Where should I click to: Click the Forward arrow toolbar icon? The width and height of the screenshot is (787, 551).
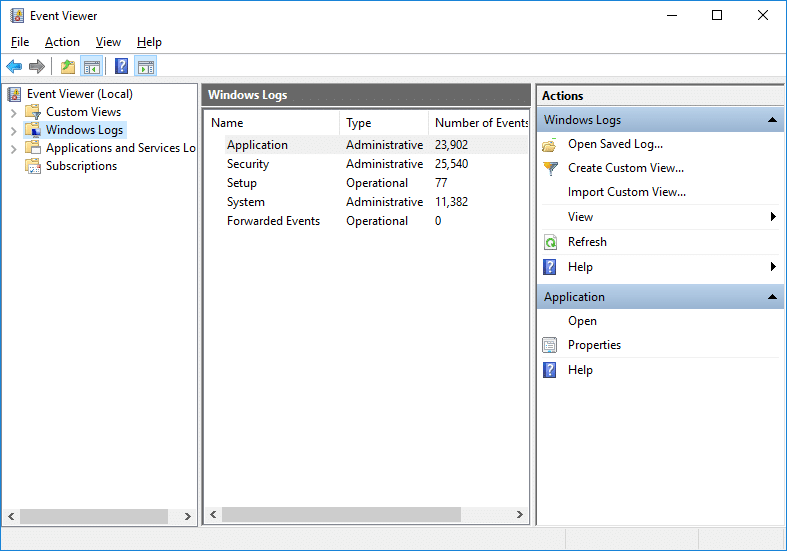coord(37,67)
